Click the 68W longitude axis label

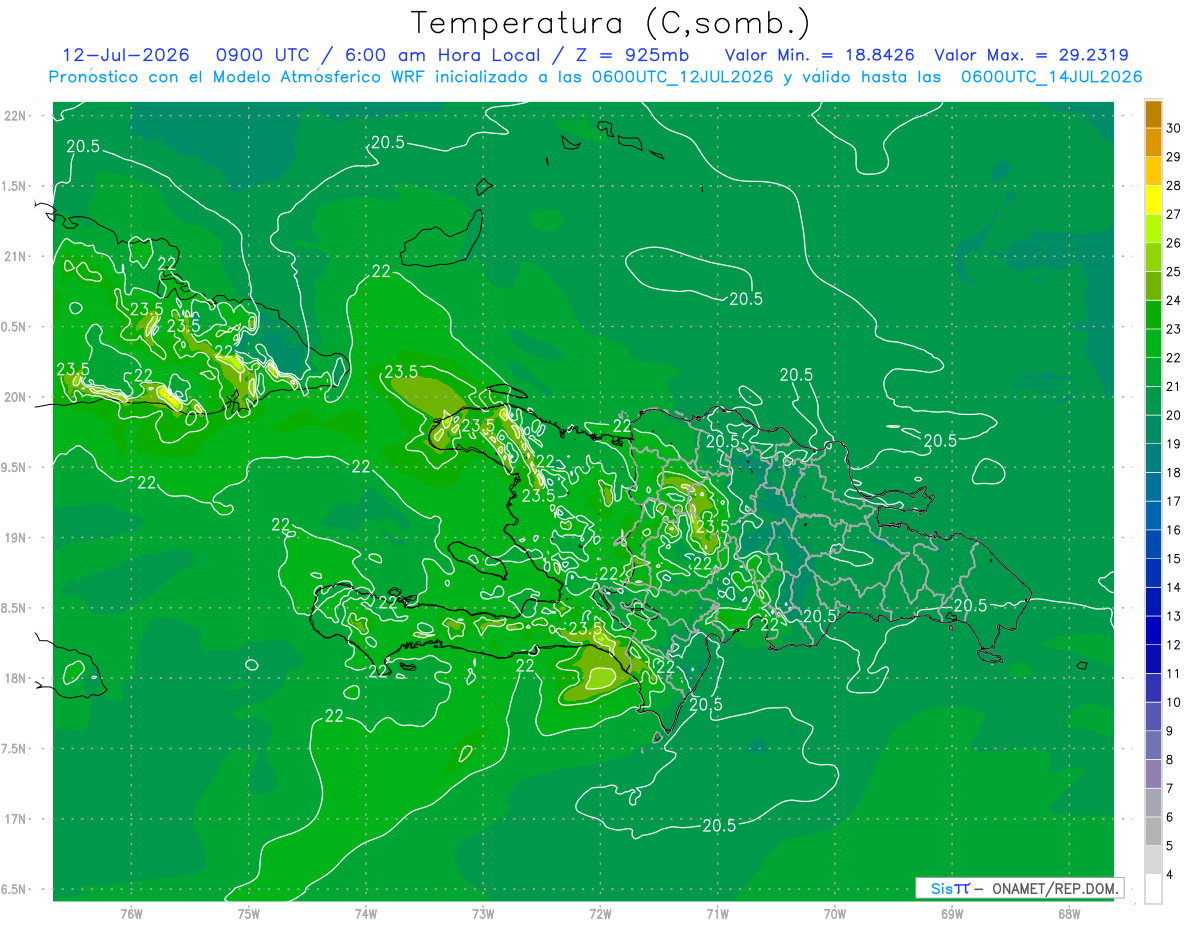pos(1068,914)
